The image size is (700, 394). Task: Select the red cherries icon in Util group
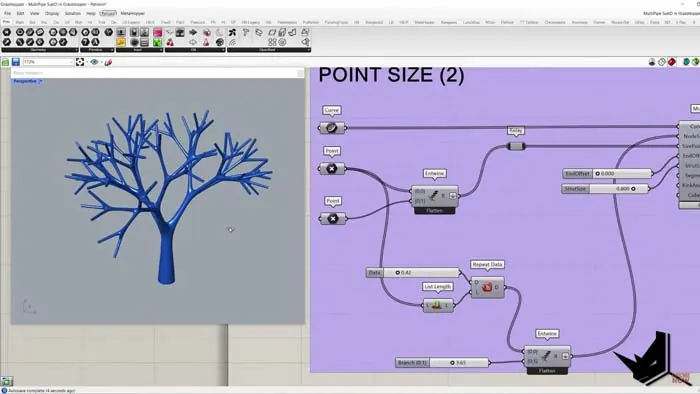170,42
